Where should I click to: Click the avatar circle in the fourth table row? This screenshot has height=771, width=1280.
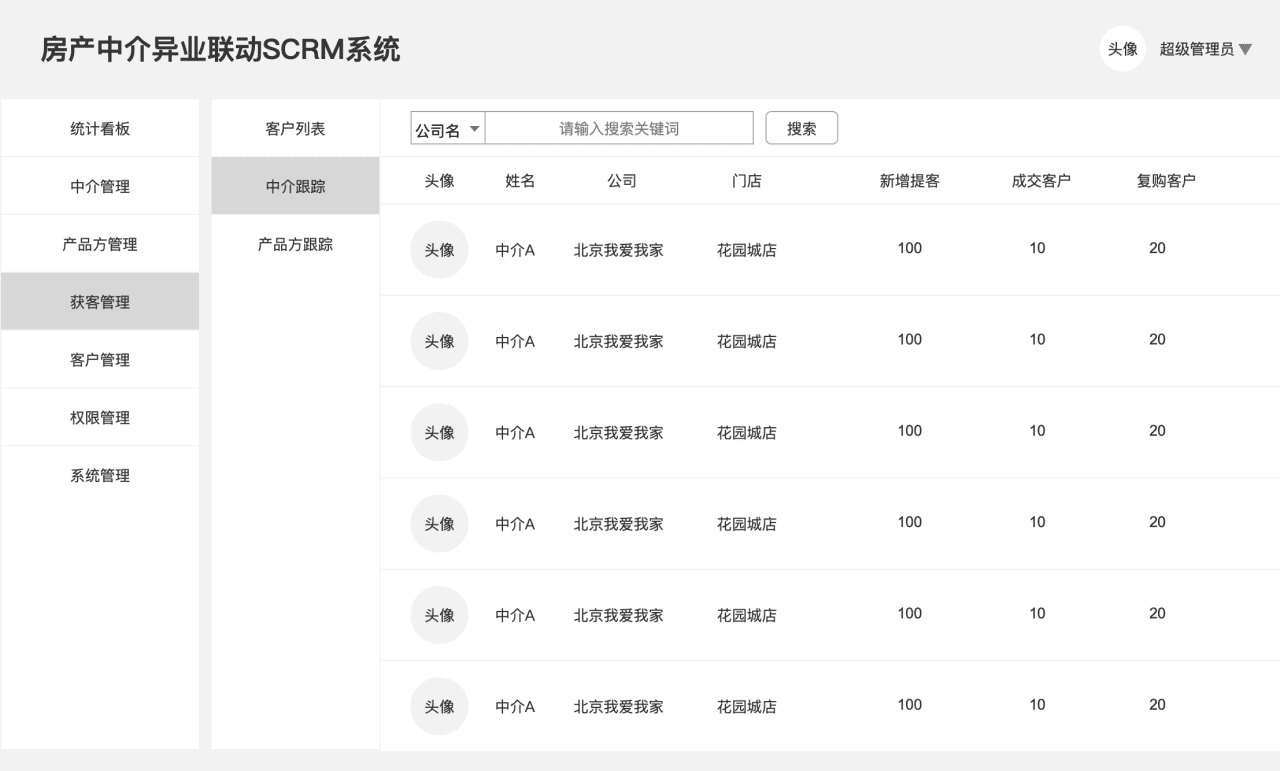439,524
